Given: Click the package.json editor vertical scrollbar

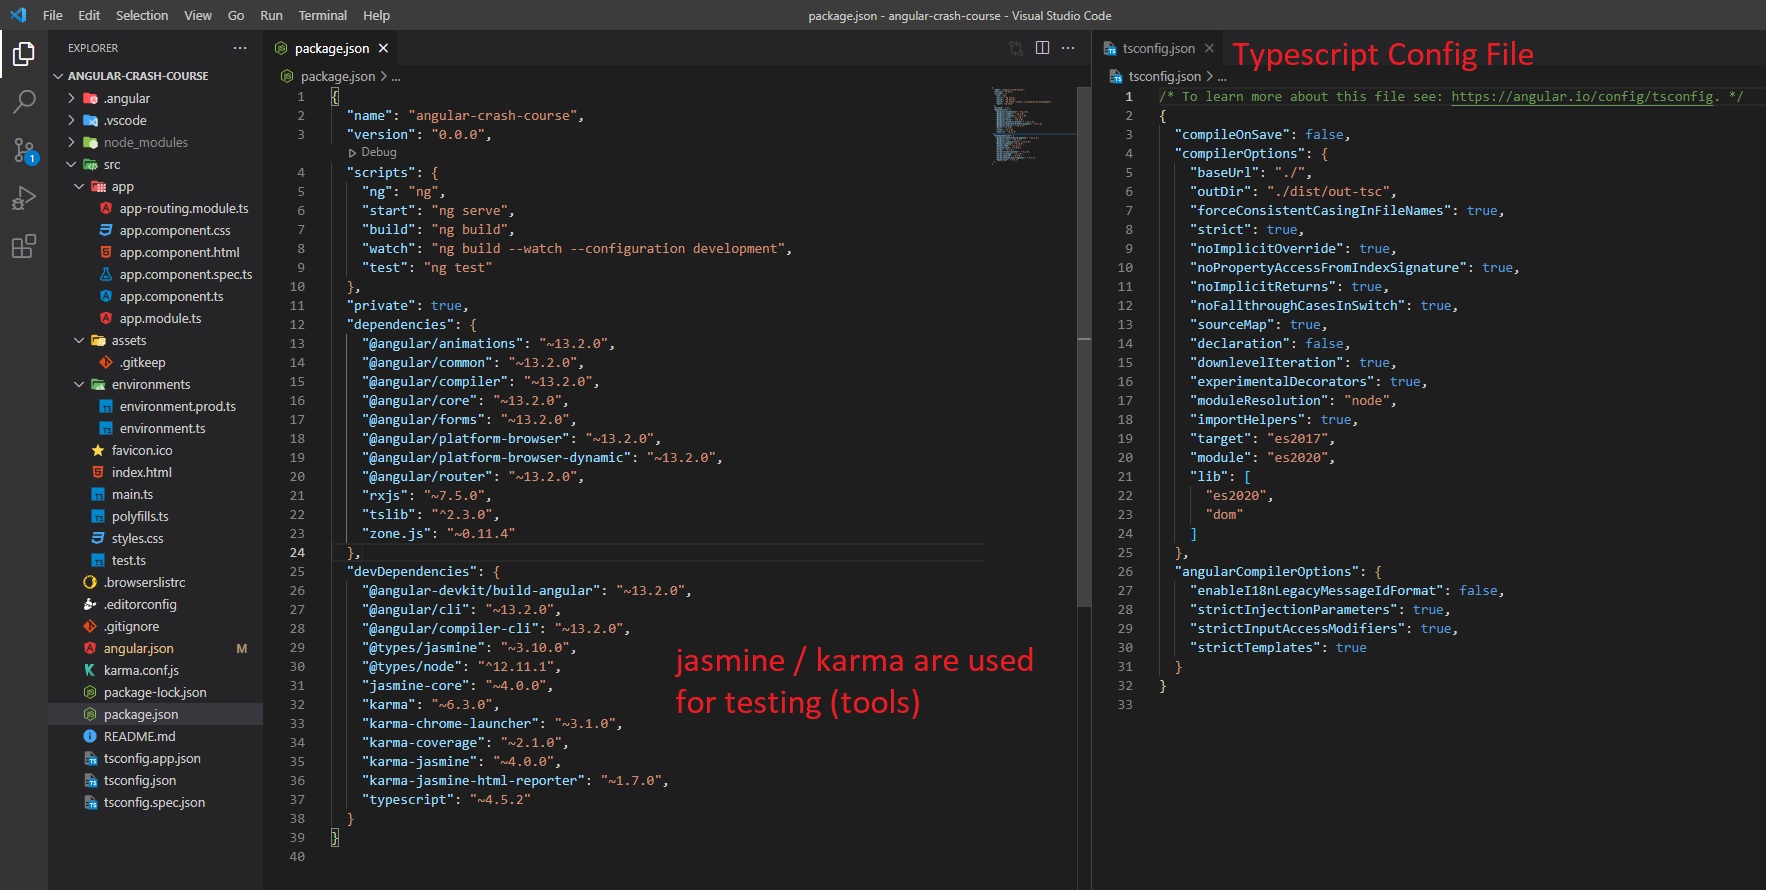Looking at the screenshot, I should [1084, 346].
